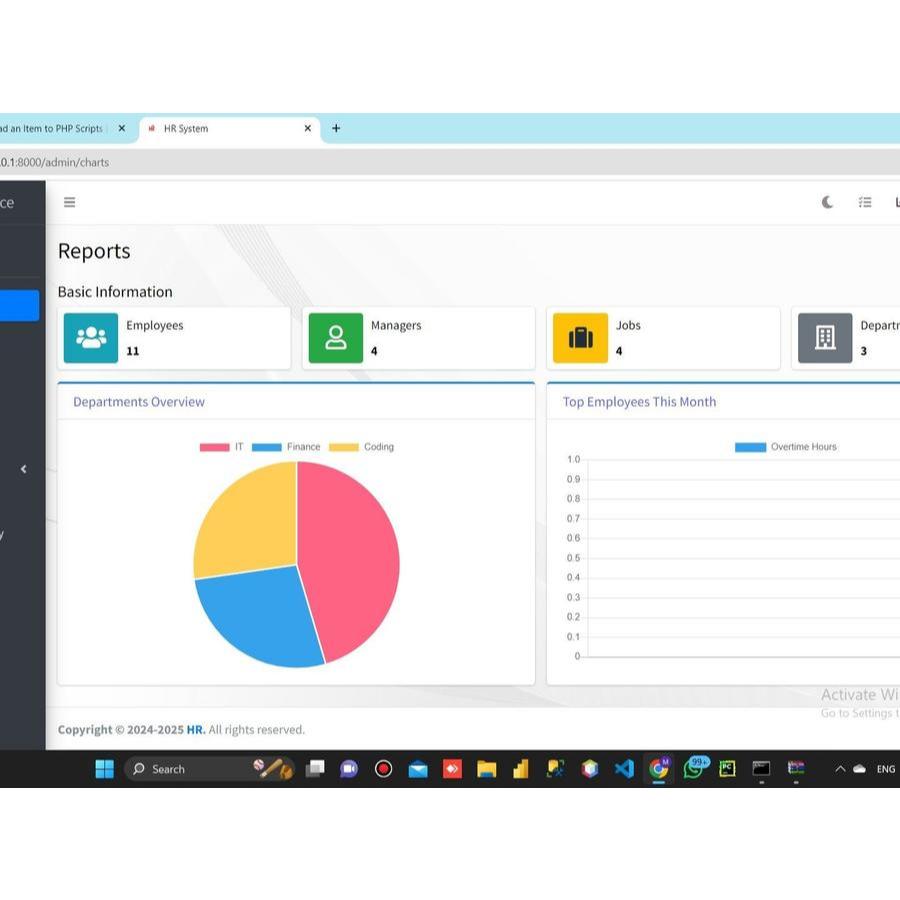Viewport: 900px width, 900px height.
Task: Switch to the PHP Scripts browser tab
Action: [x=55, y=129]
